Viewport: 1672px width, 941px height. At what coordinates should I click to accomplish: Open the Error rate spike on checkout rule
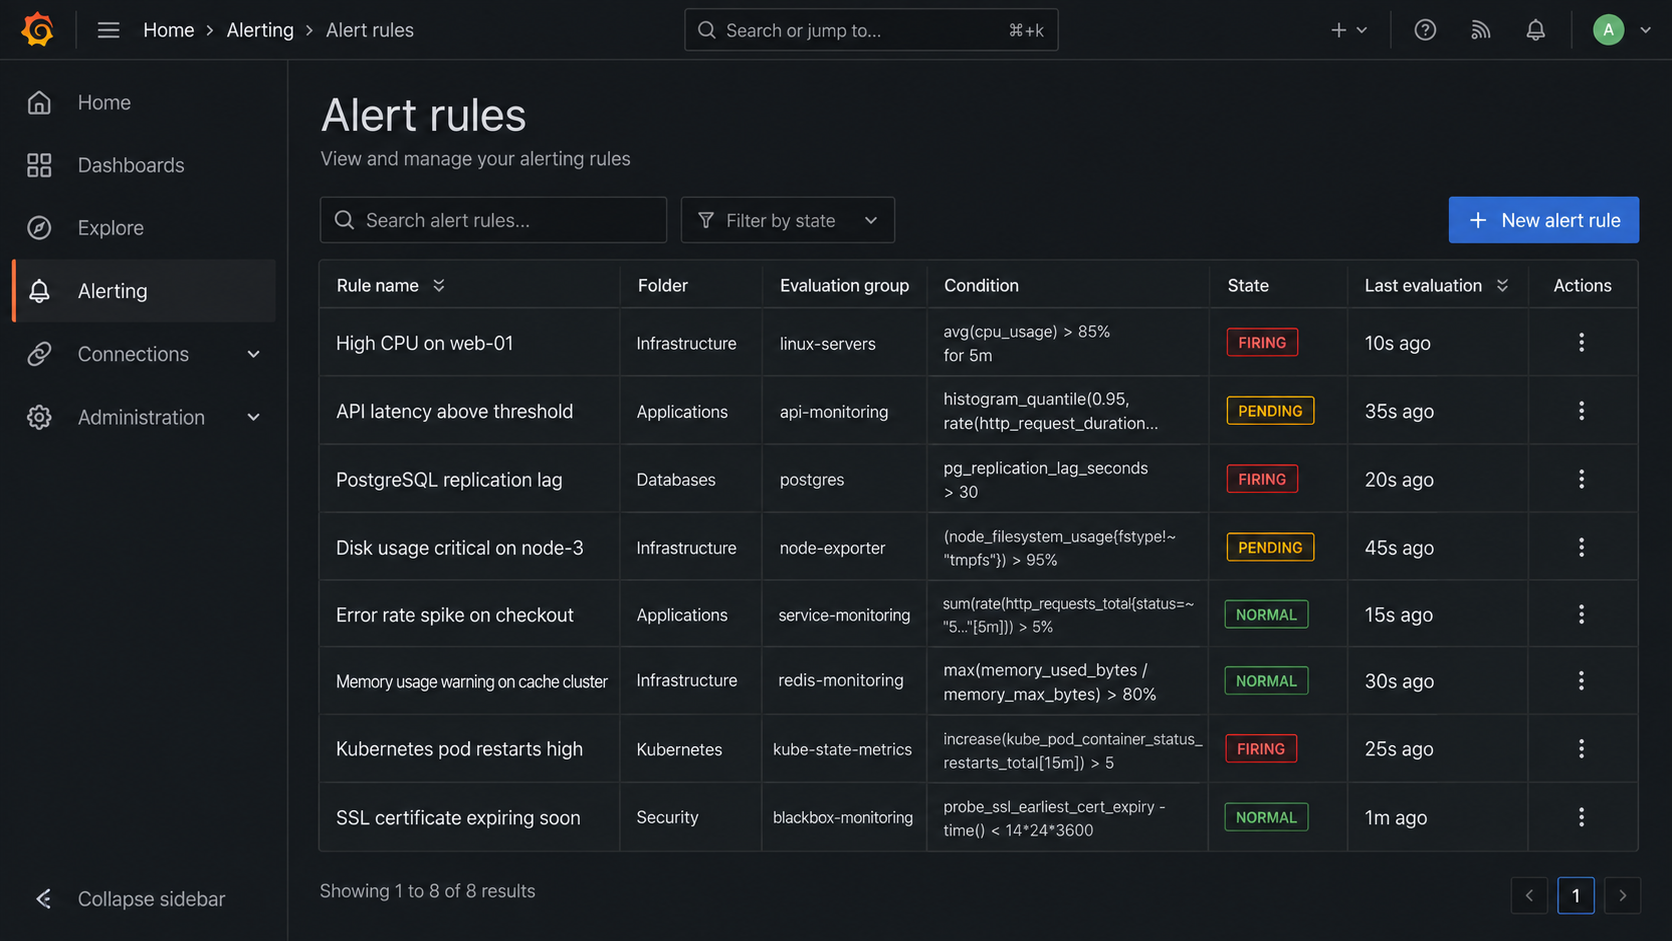point(454,615)
